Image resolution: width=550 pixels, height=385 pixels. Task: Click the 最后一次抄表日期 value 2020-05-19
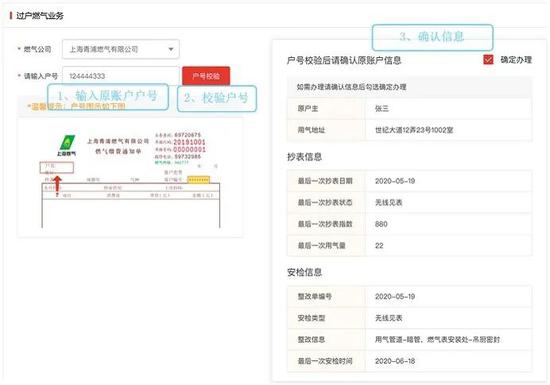tap(395, 181)
